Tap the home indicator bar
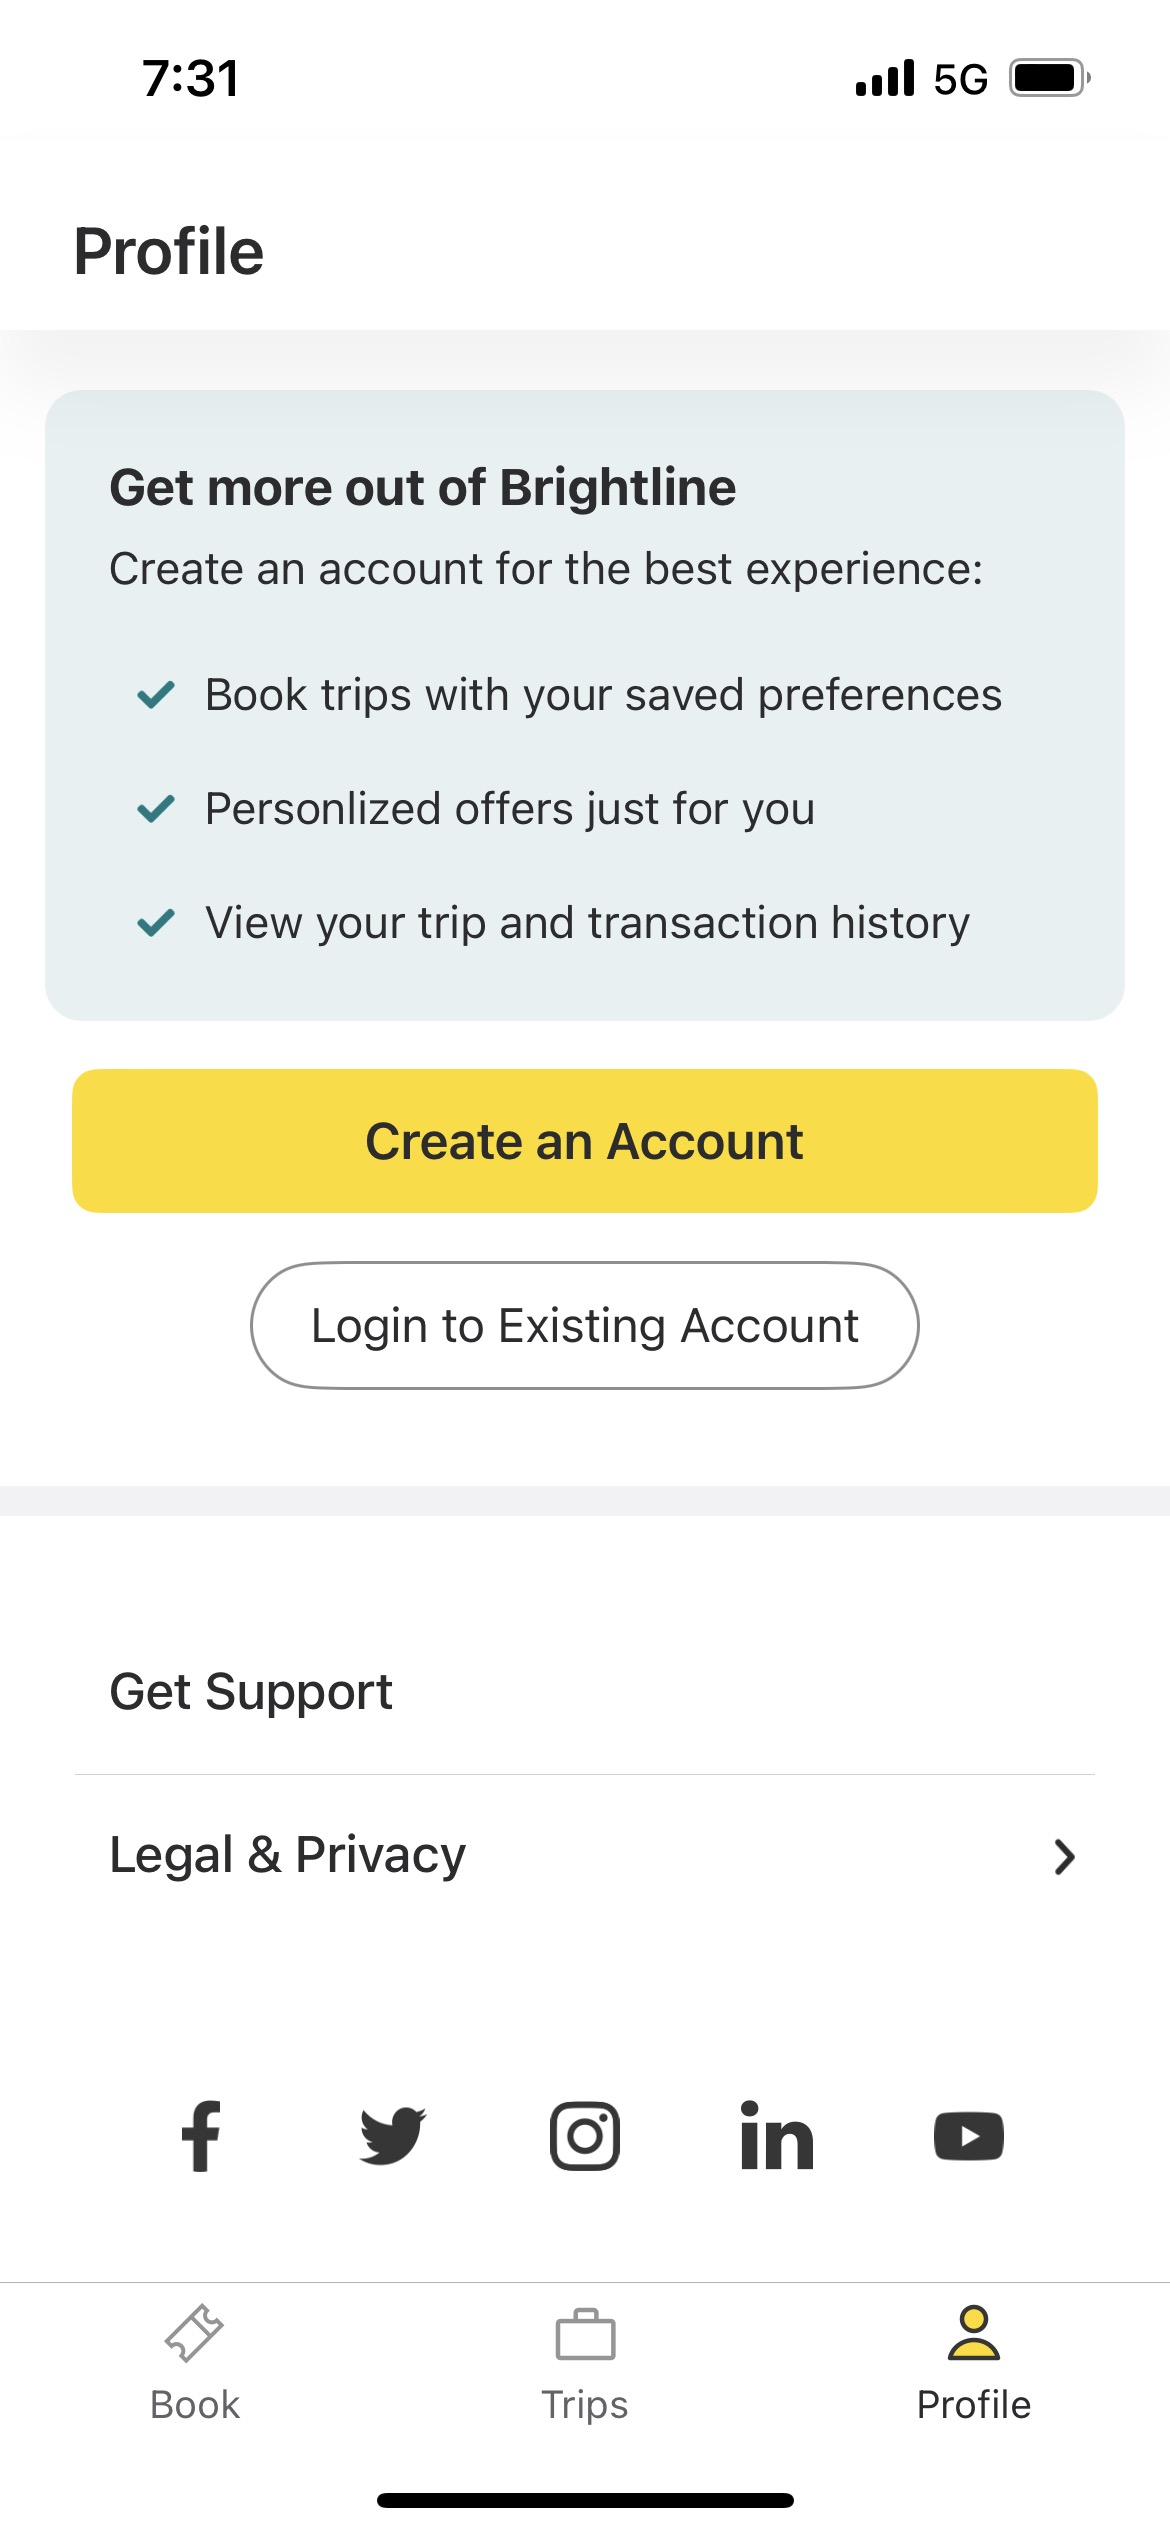The image size is (1170, 2532). [x=585, y=2500]
